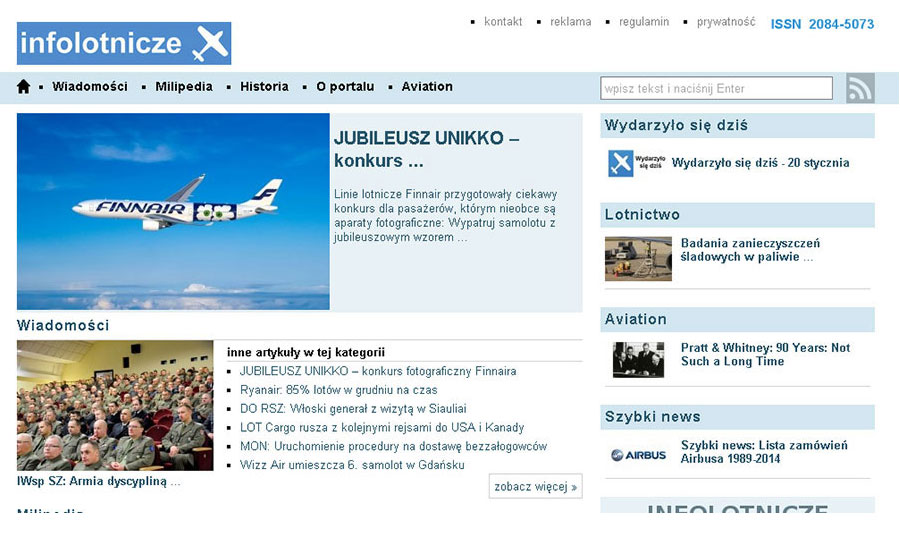Click the military audience photo thumbnail
900x550 pixels.
[115, 405]
